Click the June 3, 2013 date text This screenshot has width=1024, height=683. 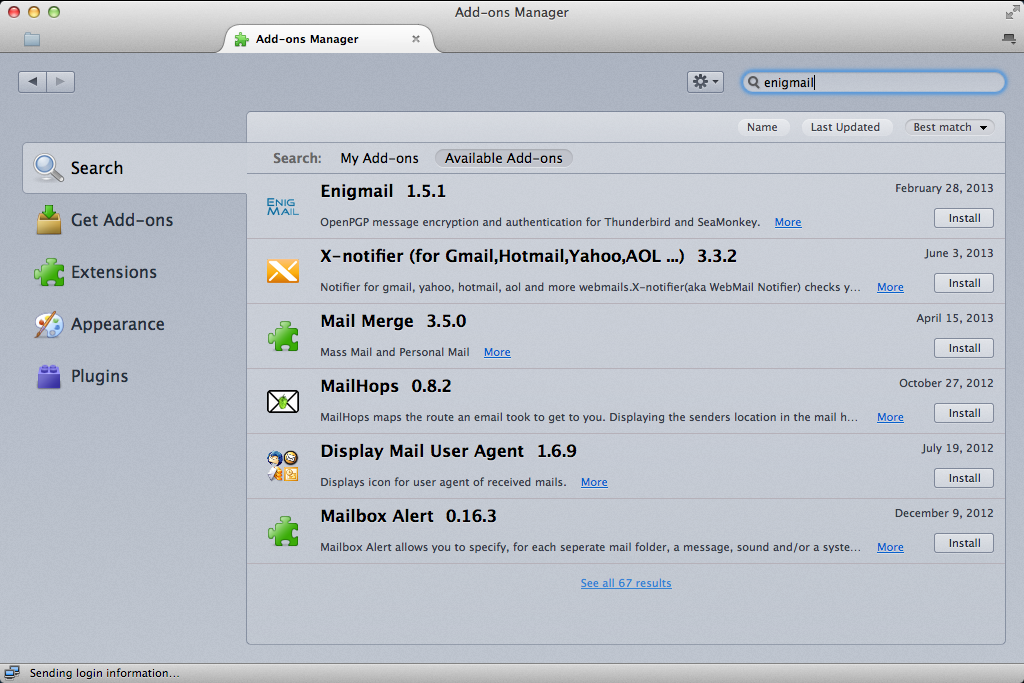pos(959,253)
